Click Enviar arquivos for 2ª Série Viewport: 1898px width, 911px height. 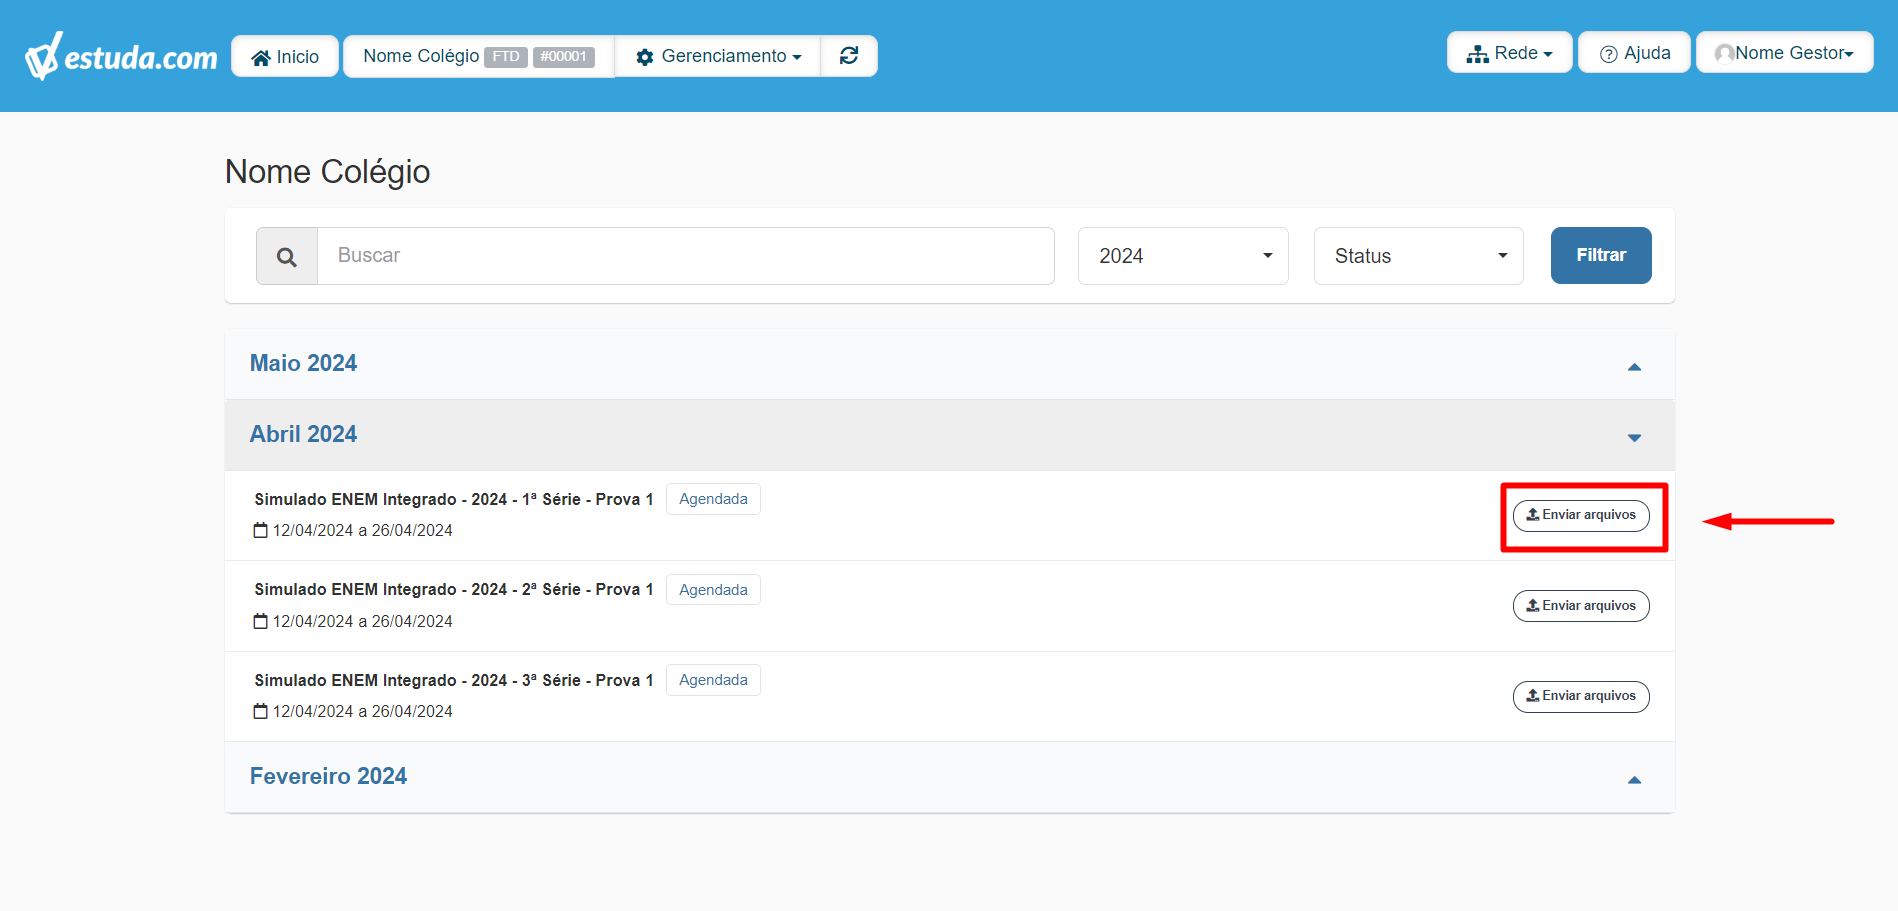1581,606
